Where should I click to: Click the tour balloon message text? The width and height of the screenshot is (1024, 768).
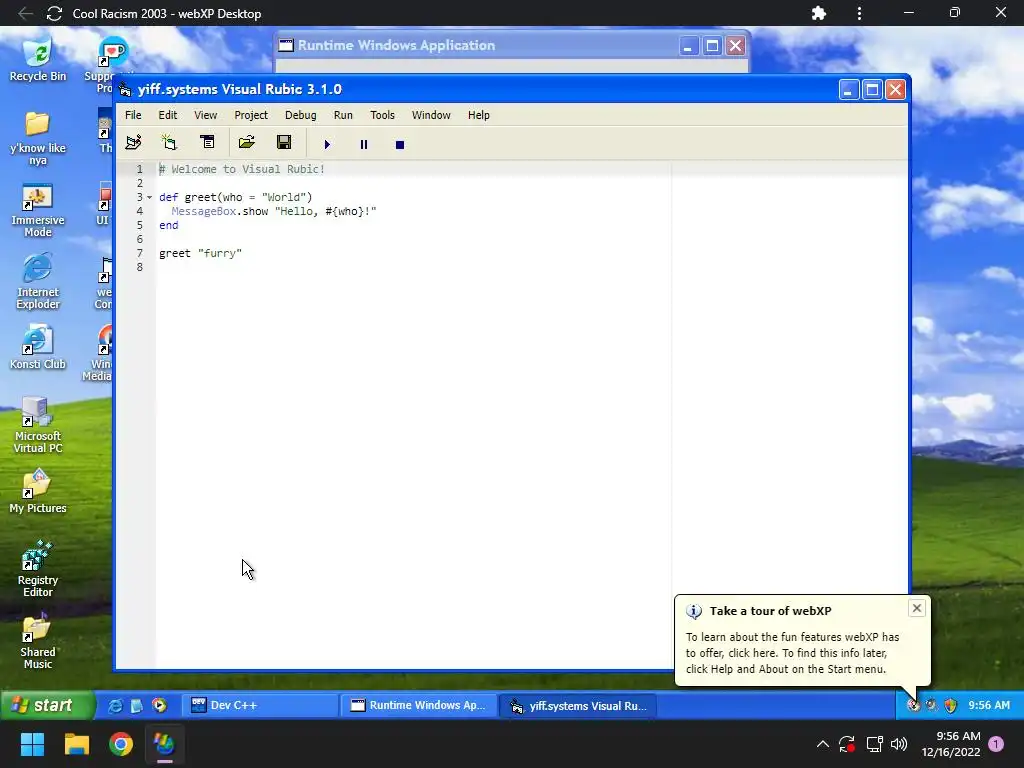[x=792, y=653]
